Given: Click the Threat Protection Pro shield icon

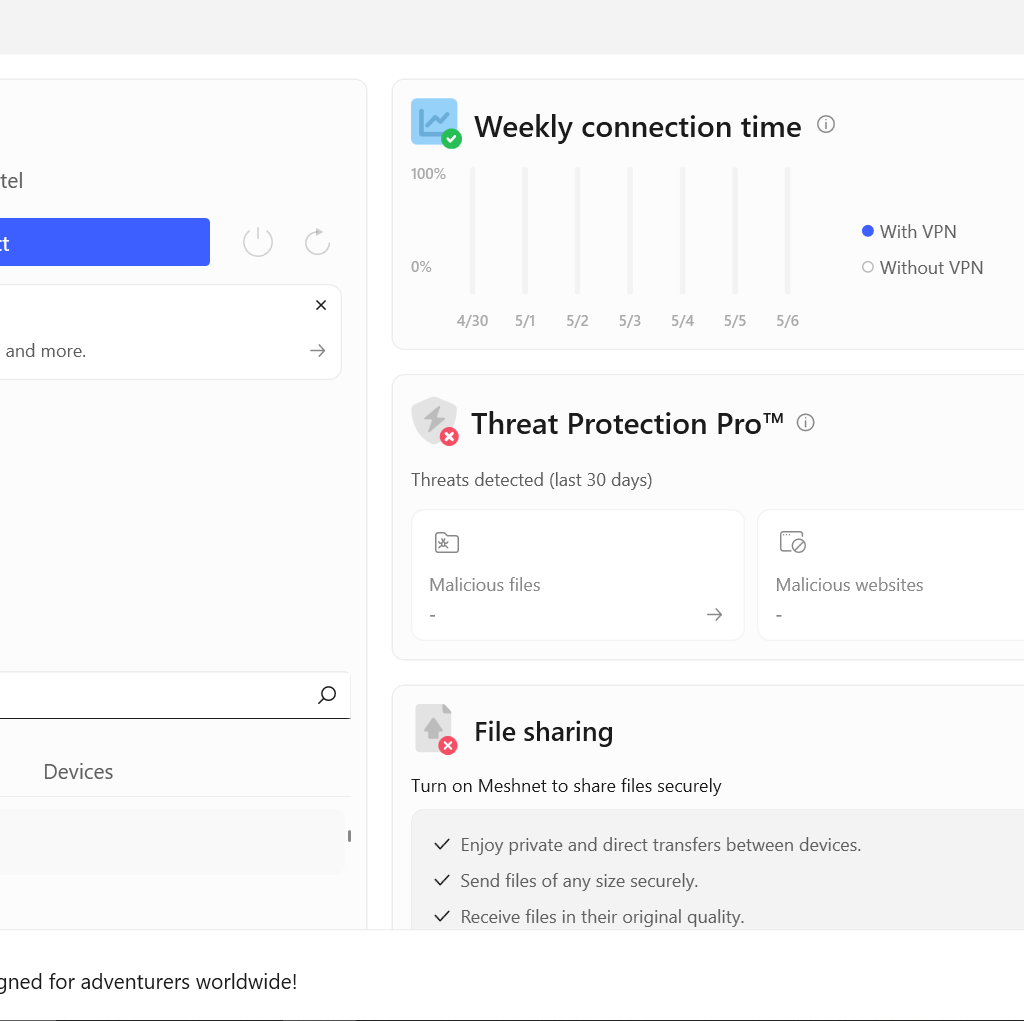Looking at the screenshot, I should [435, 421].
